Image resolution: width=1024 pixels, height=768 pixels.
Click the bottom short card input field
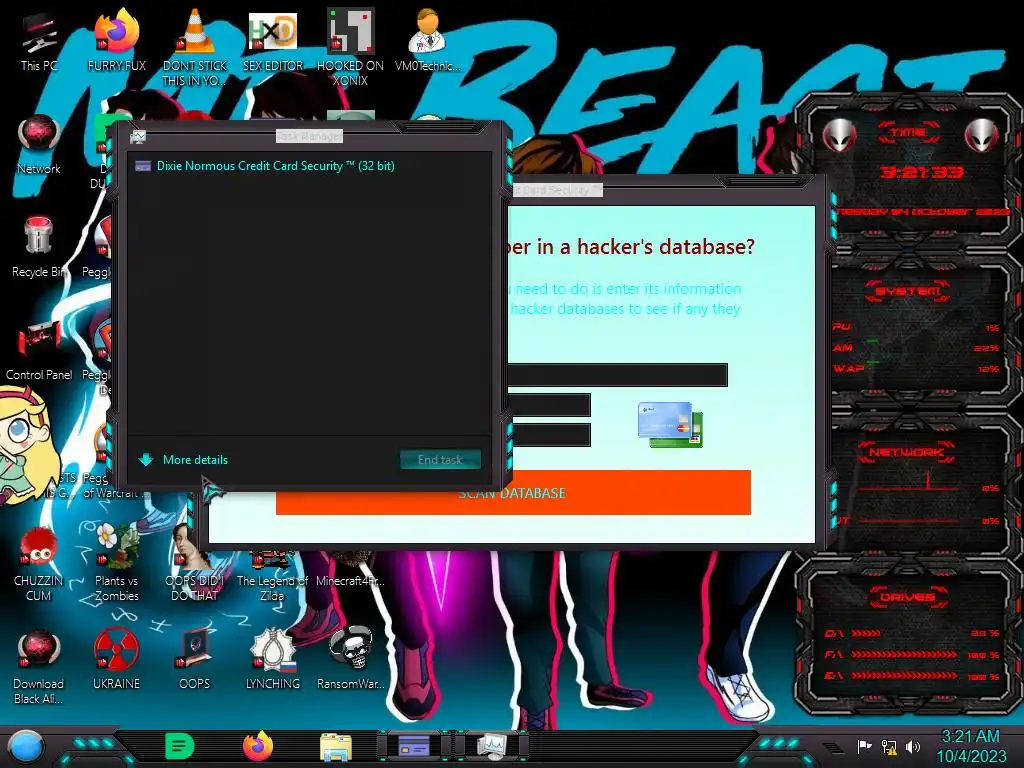549,435
